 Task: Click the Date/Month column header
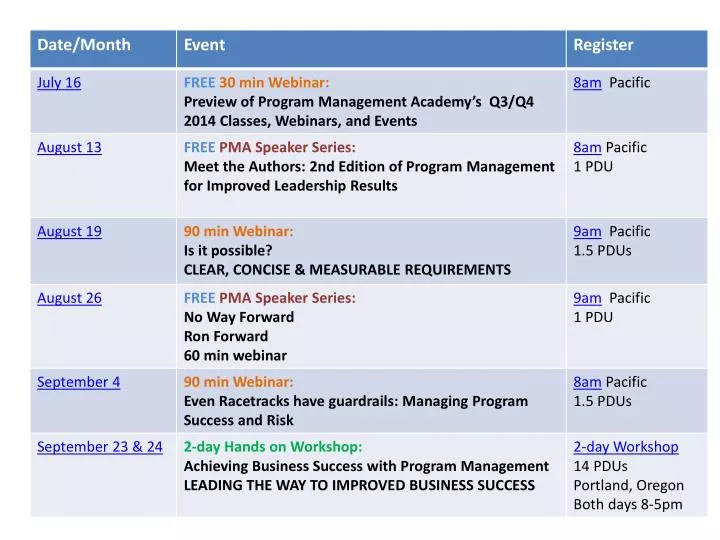[84, 45]
